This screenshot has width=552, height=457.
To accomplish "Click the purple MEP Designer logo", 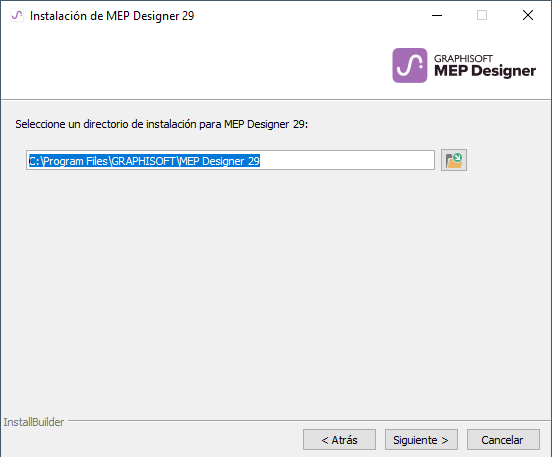I will [x=410, y=65].
